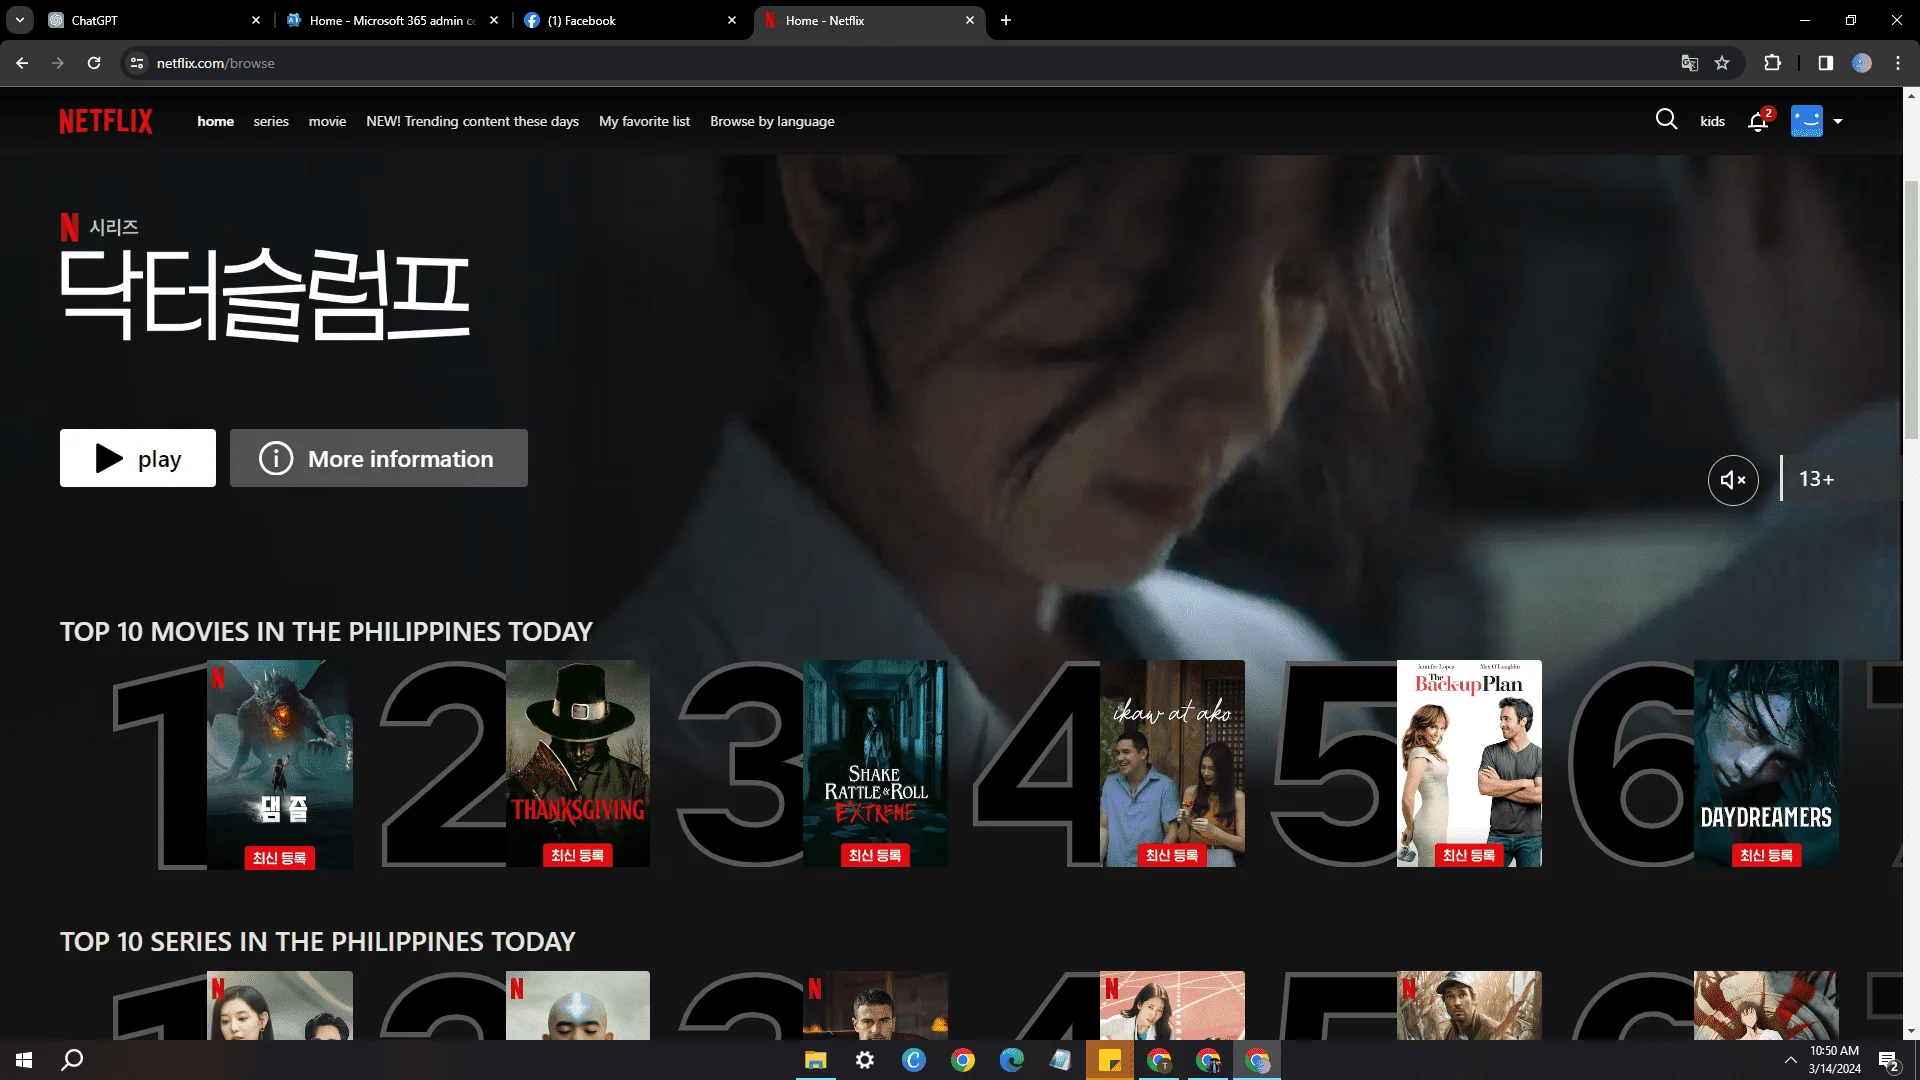Open Chrome three-dot menu
The width and height of the screenshot is (1920, 1080).
point(1898,63)
